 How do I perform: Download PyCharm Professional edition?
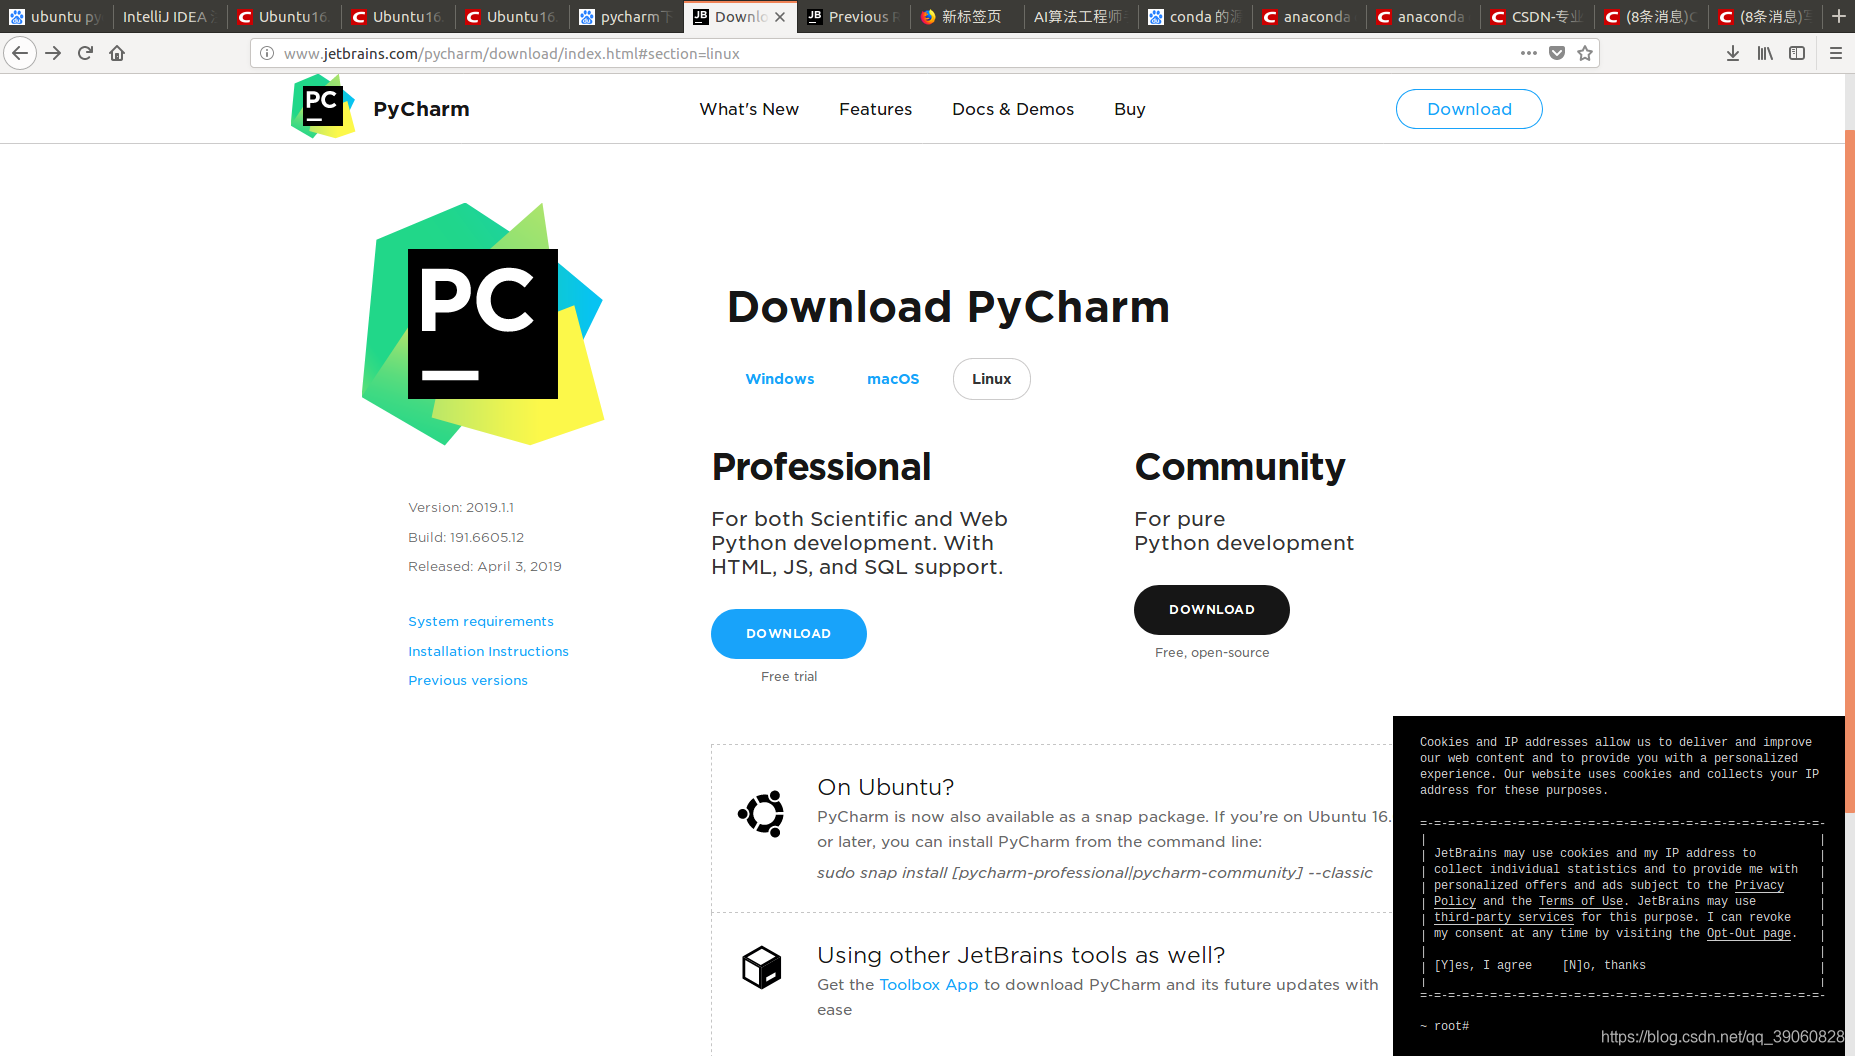[789, 634]
